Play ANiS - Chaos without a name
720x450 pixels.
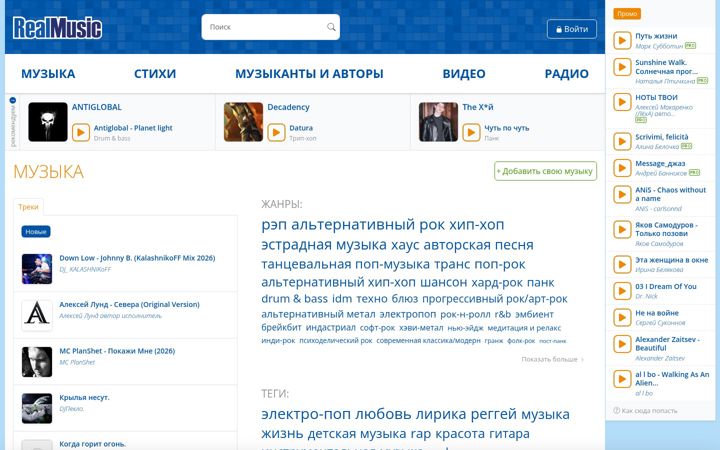click(x=622, y=194)
